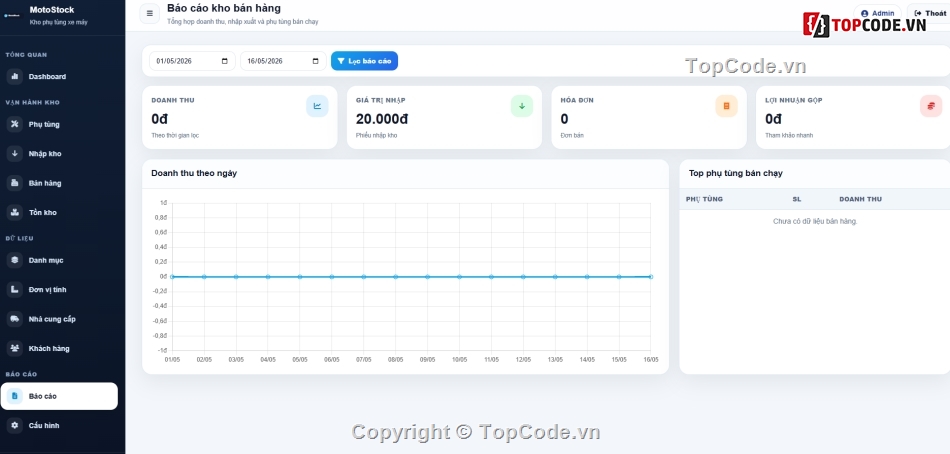The width and height of the screenshot is (950, 454).
Task: Click the green arrow icon on Giá trị nhập card
Action: 522,106
